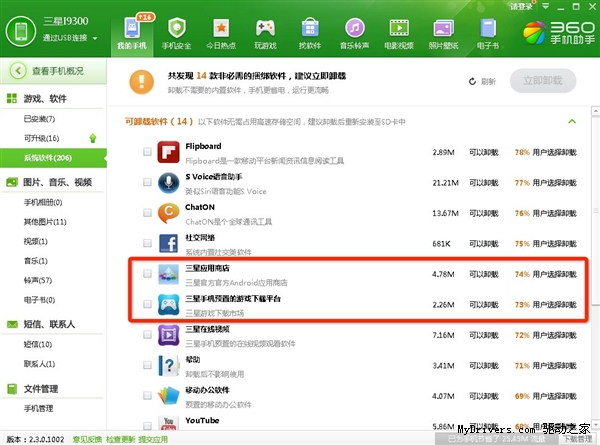Open 短信(10) in sidebar

point(38,344)
